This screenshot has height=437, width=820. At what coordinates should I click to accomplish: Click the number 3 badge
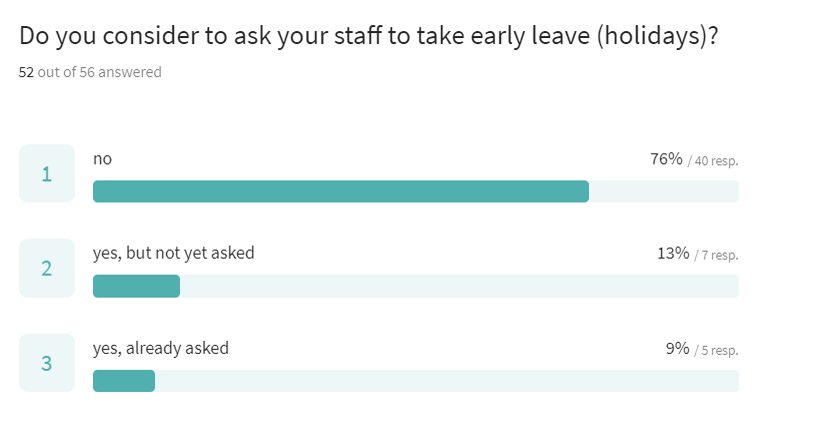coord(46,363)
